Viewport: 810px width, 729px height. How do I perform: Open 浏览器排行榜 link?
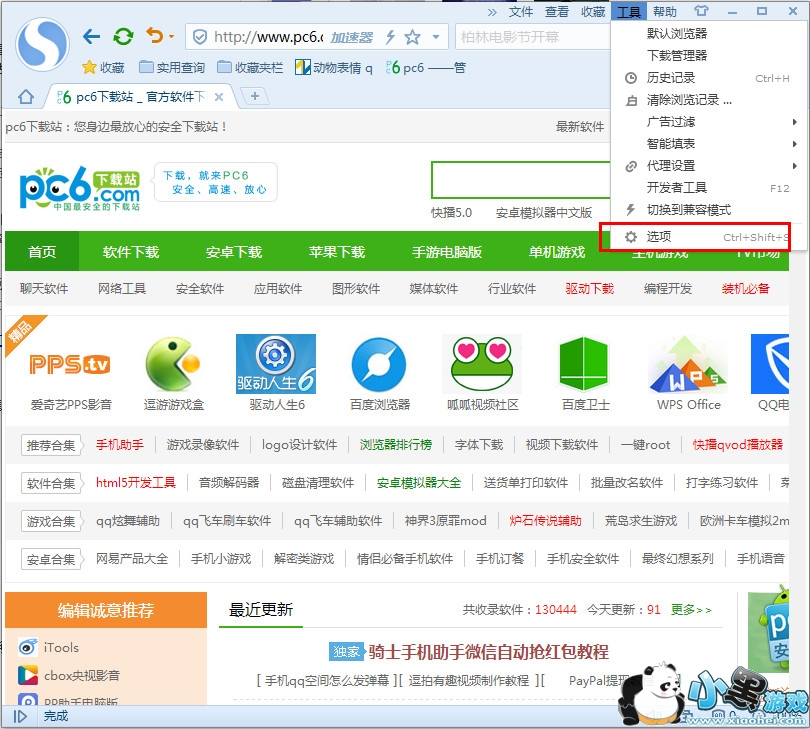click(396, 444)
